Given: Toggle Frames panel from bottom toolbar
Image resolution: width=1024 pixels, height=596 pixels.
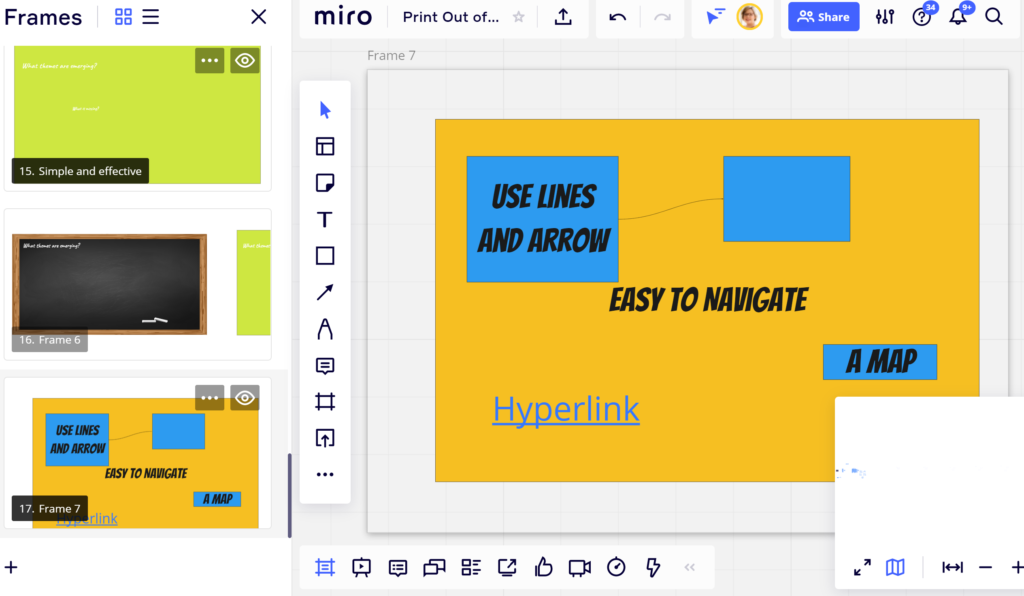Looking at the screenshot, I should pos(325,567).
